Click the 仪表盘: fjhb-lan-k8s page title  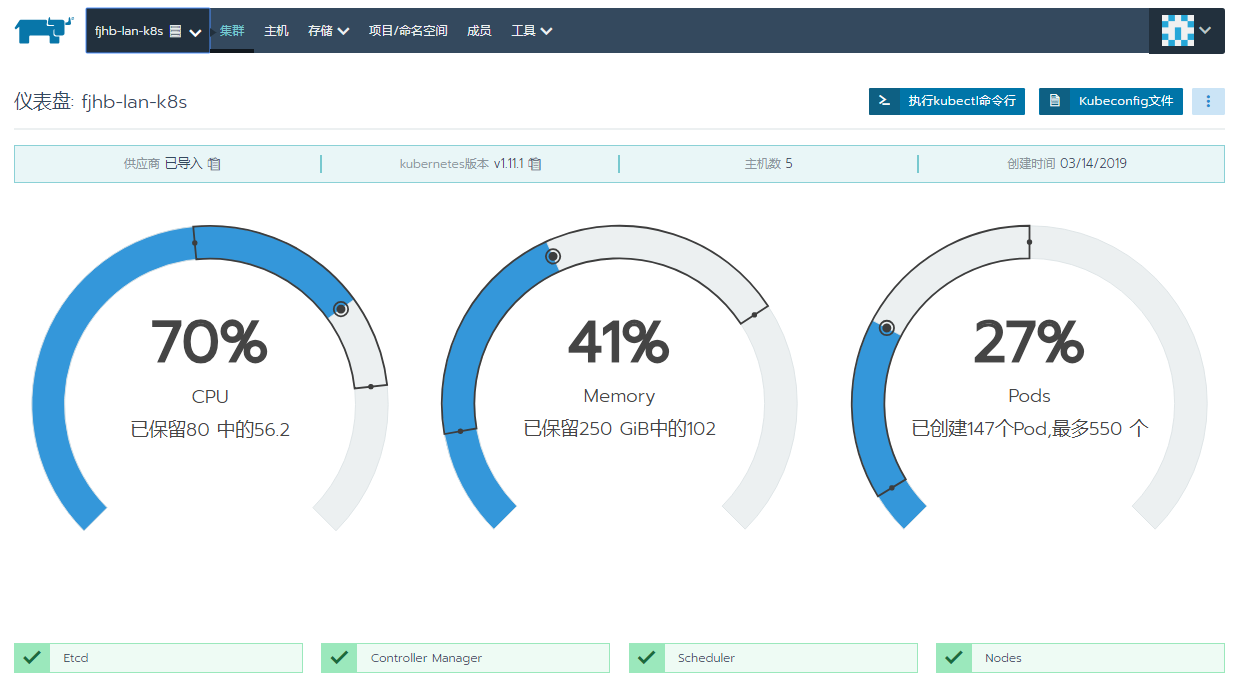[101, 102]
